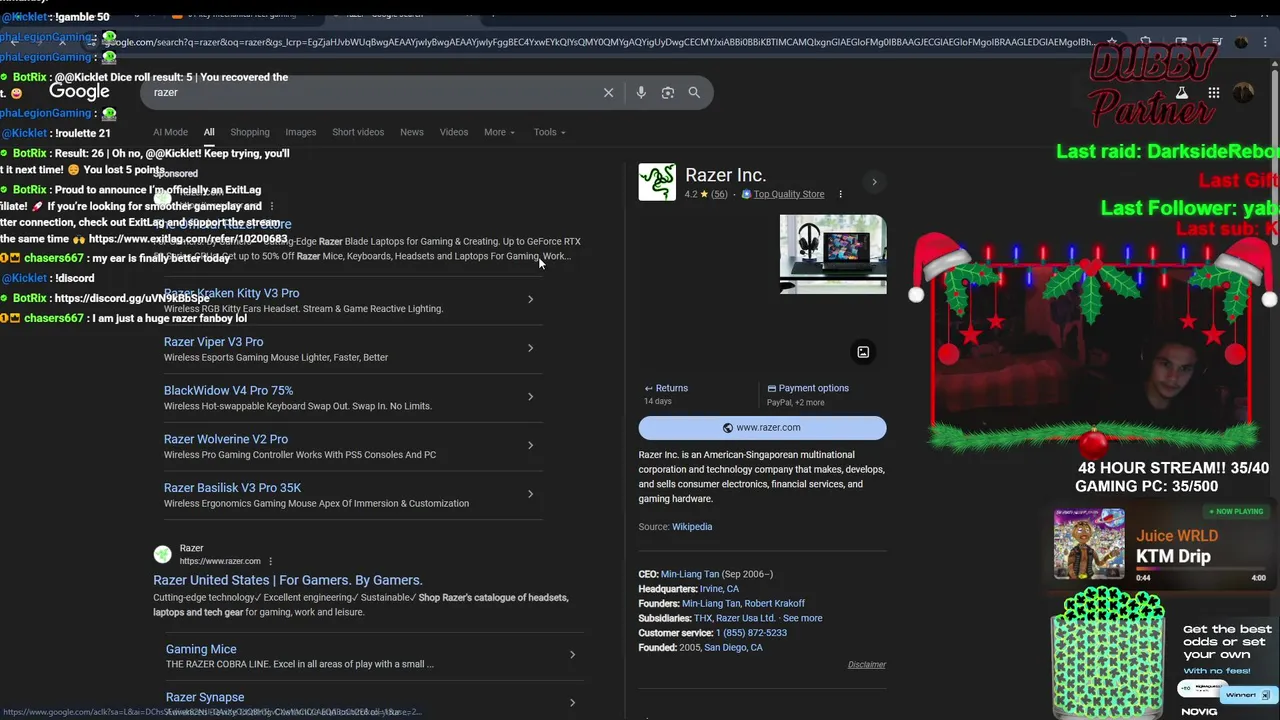Image resolution: width=1280 pixels, height=720 pixels.
Task: Open founder Robert Krakoff link
Action: click(x=774, y=604)
